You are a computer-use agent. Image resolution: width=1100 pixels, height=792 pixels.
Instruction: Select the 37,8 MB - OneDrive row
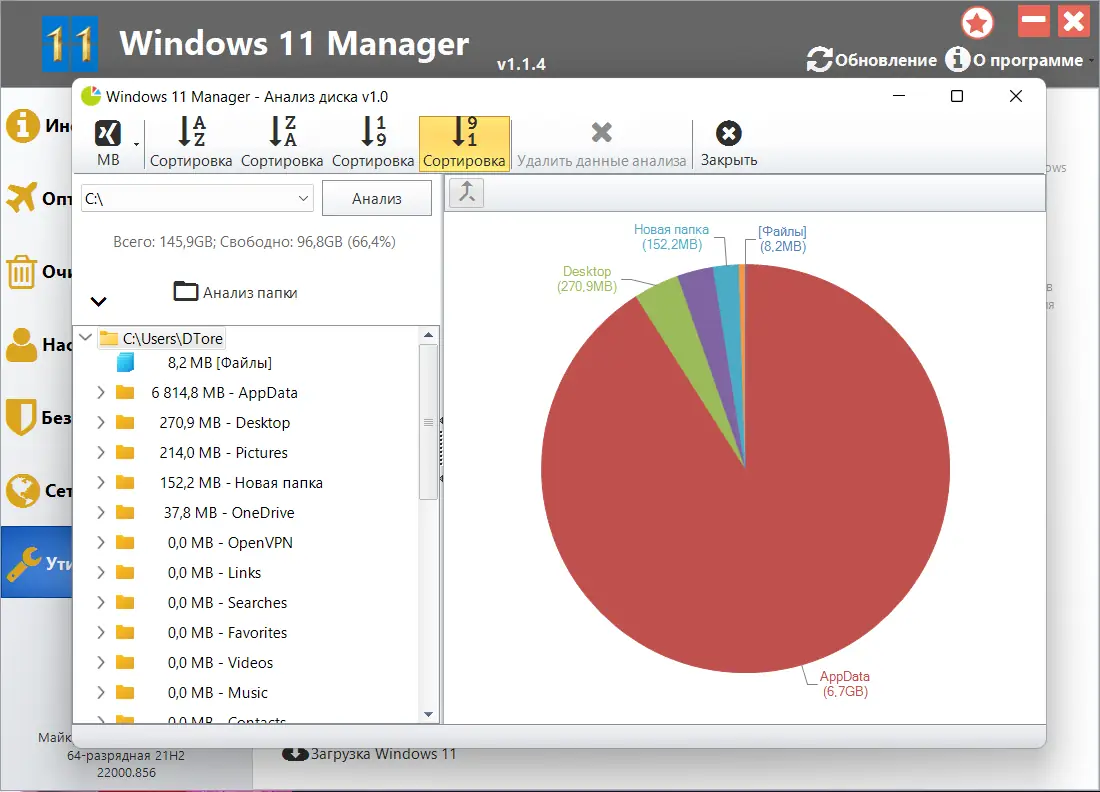point(229,513)
